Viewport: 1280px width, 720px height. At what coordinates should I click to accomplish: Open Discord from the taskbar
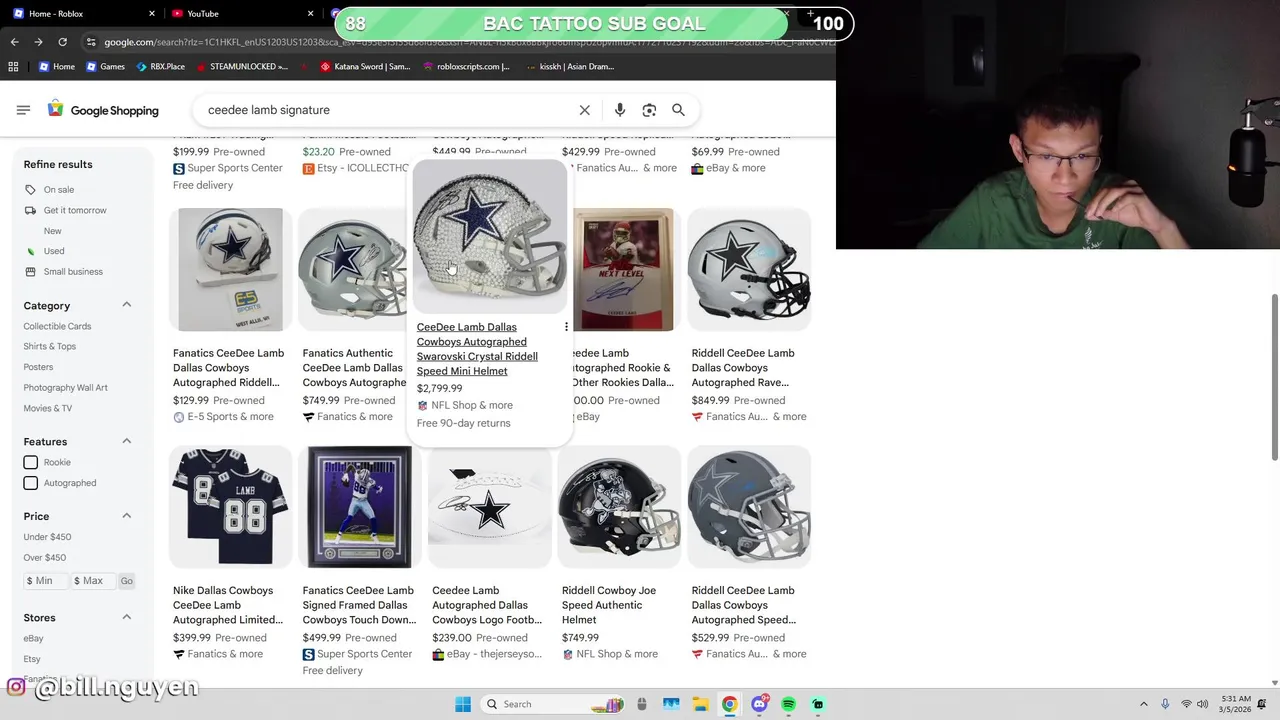759,704
